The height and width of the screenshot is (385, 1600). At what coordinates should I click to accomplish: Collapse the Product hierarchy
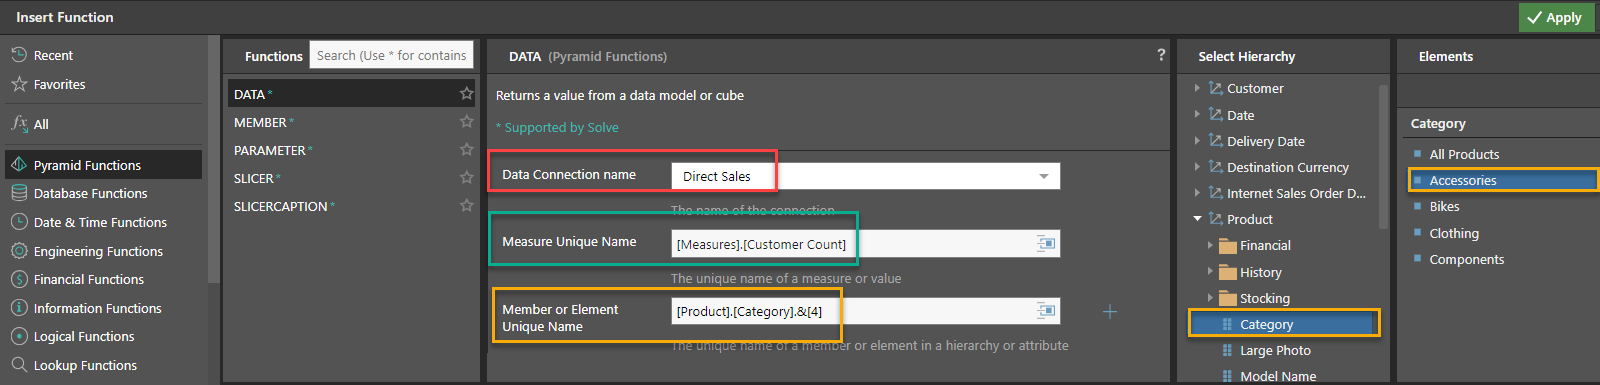[1197, 219]
